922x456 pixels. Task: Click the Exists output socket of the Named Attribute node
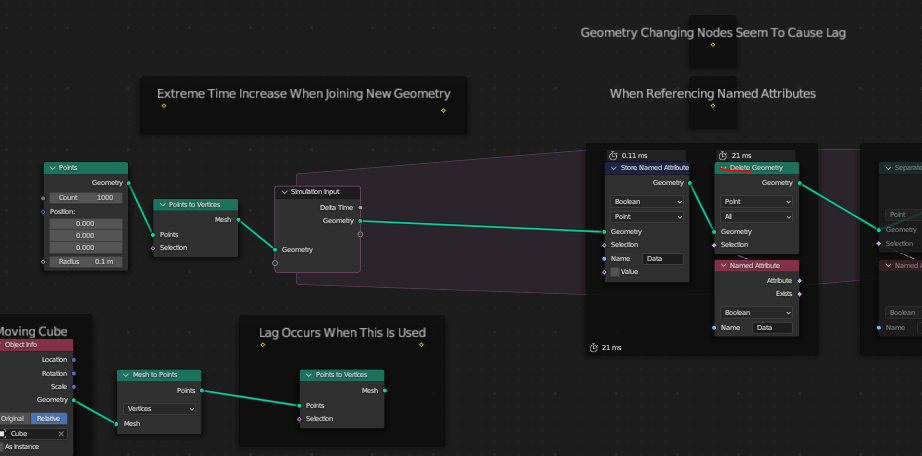(x=799, y=294)
